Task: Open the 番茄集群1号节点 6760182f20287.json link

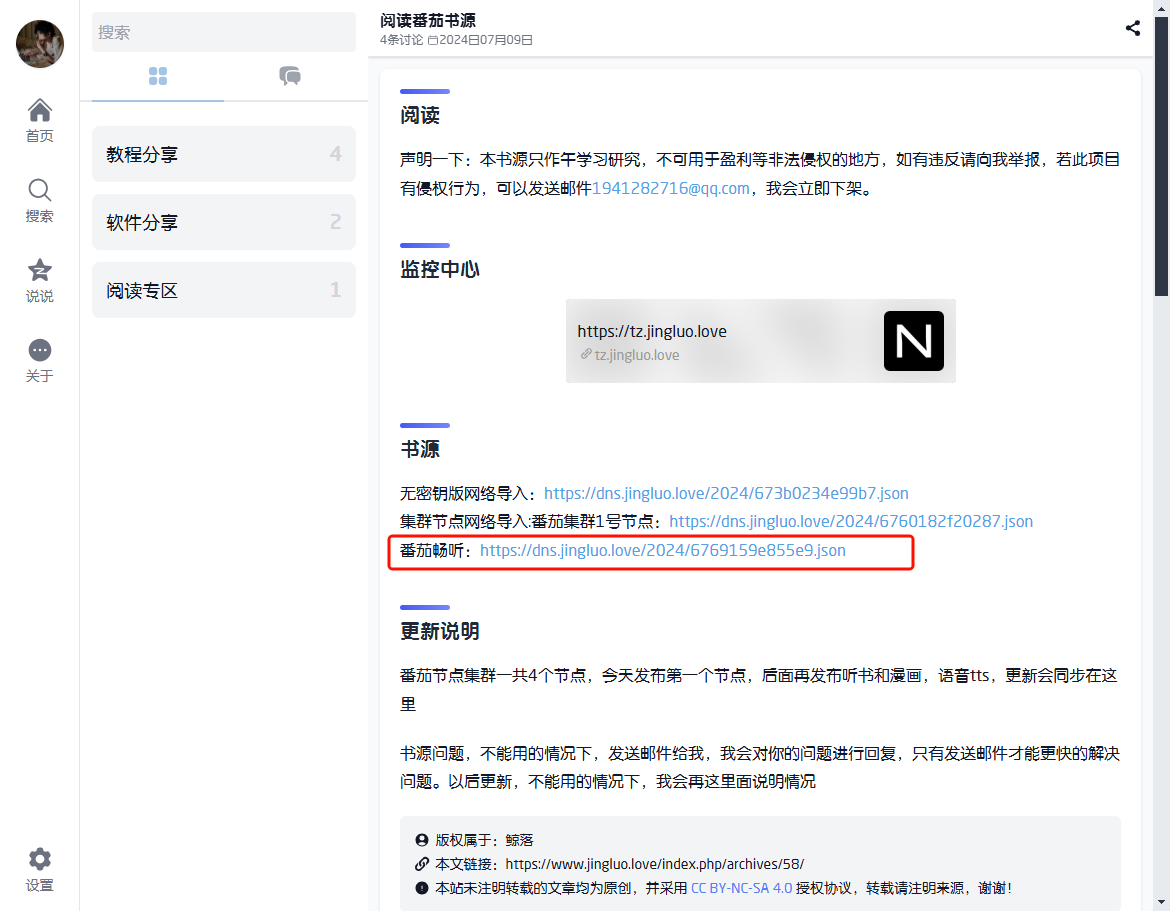Action: (x=851, y=522)
